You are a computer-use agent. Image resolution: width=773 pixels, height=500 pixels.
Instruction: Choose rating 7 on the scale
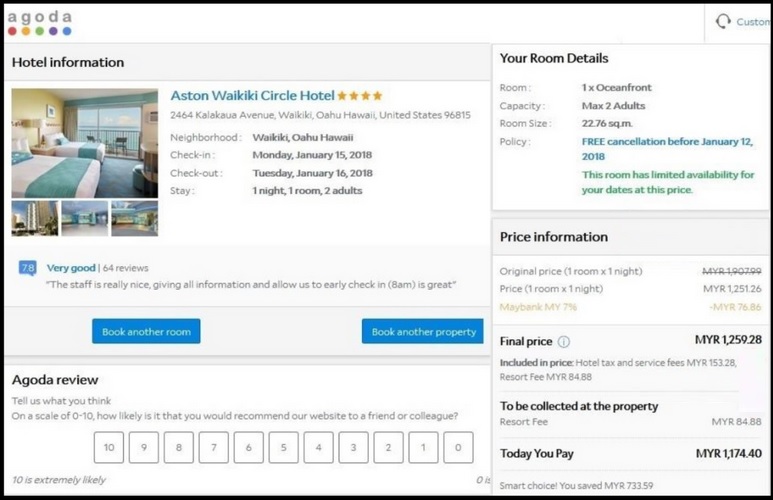214,447
